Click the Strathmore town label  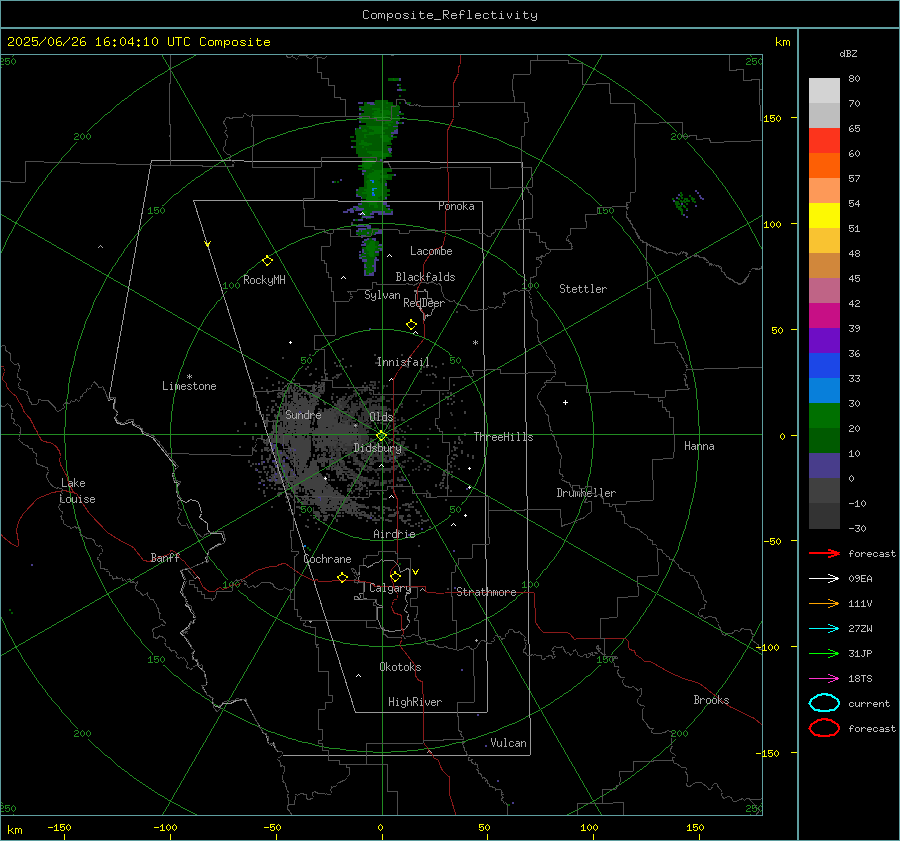click(x=486, y=592)
